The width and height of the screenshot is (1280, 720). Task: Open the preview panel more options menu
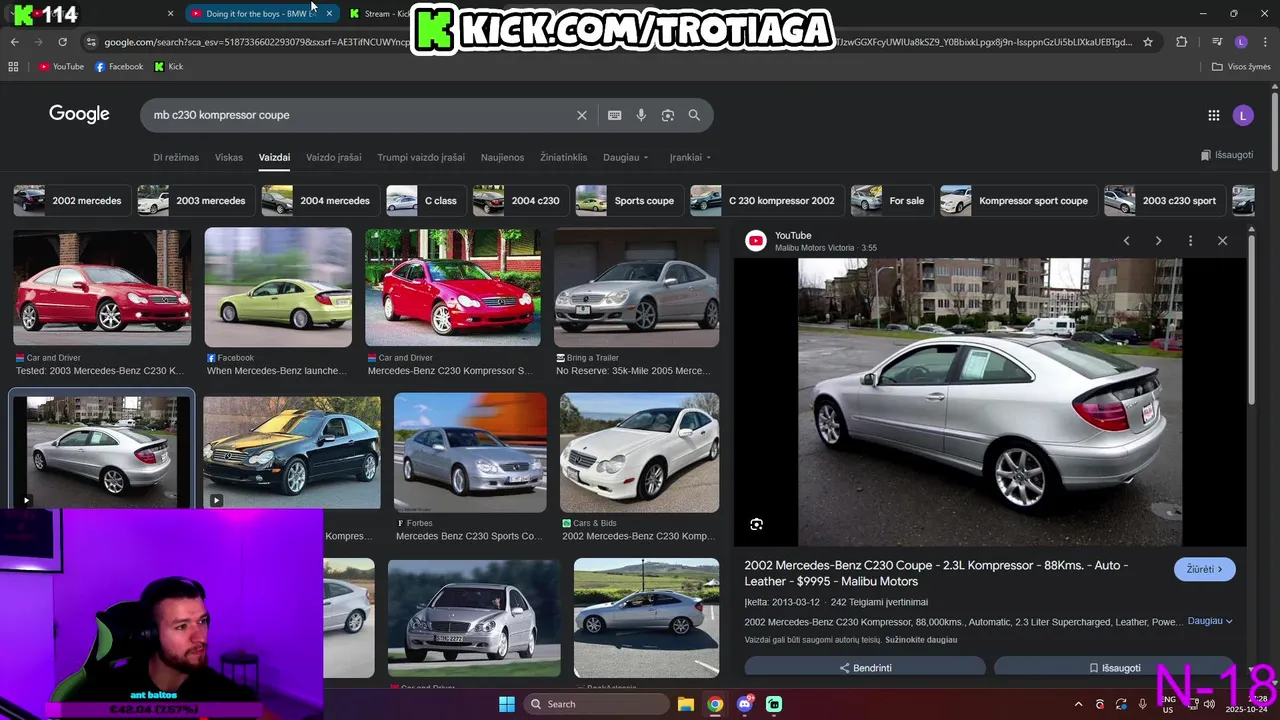pyautogui.click(x=1190, y=241)
